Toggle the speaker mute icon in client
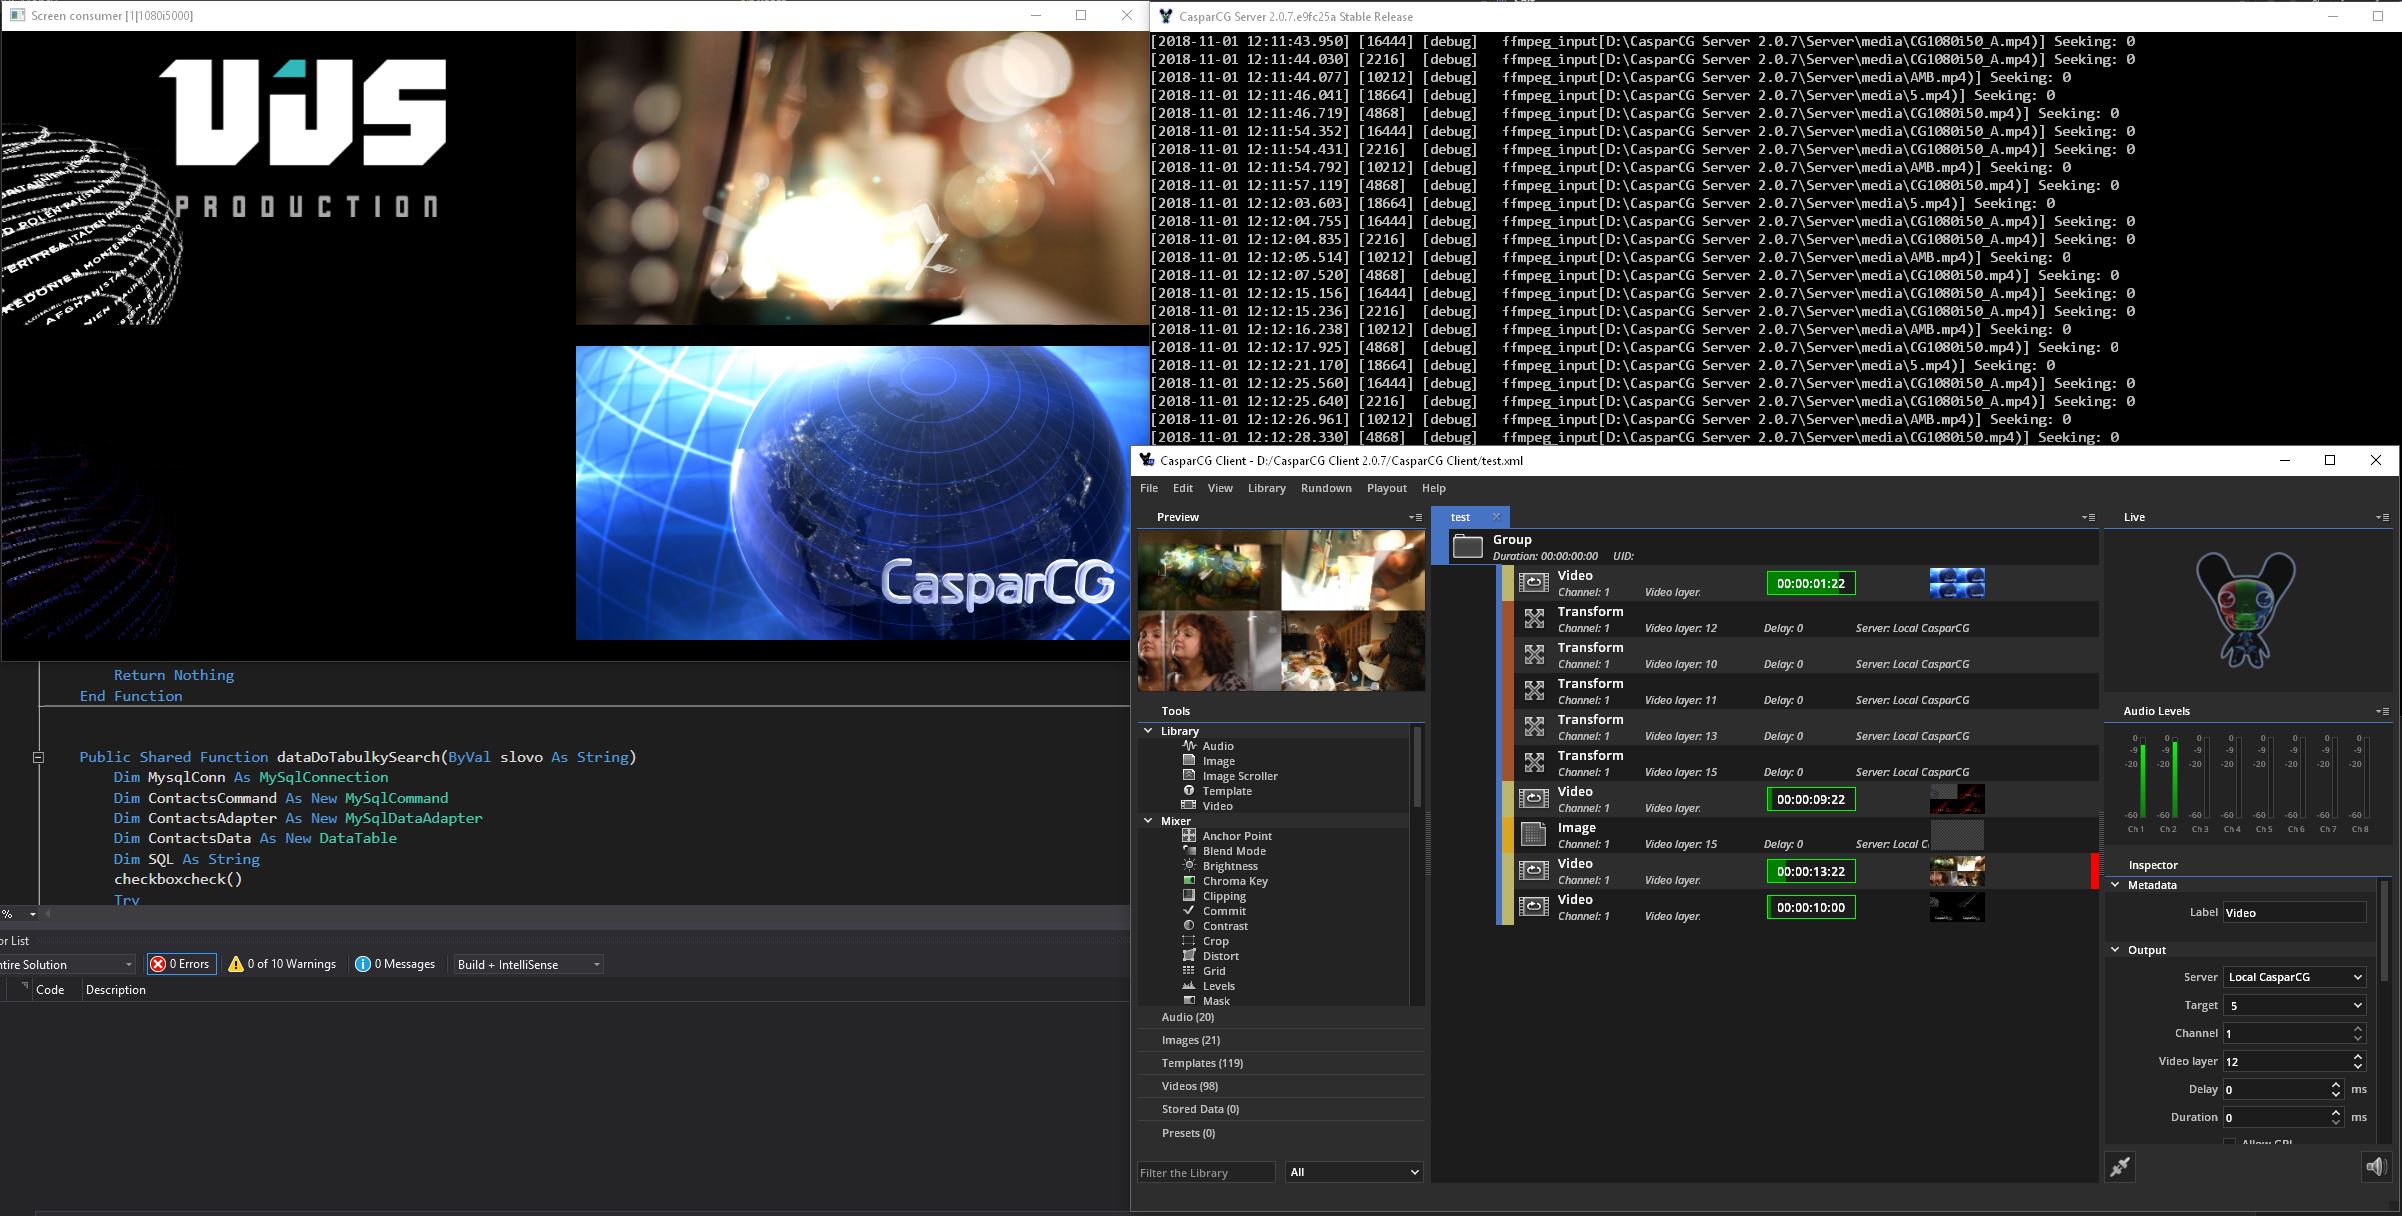Screen dimensions: 2402x1216 [x=2376, y=1167]
